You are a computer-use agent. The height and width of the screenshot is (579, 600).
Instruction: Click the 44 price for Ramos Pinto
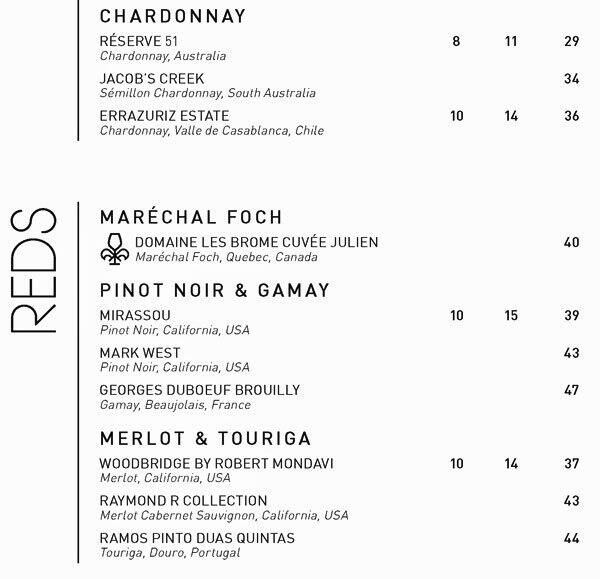click(x=571, y=538)
